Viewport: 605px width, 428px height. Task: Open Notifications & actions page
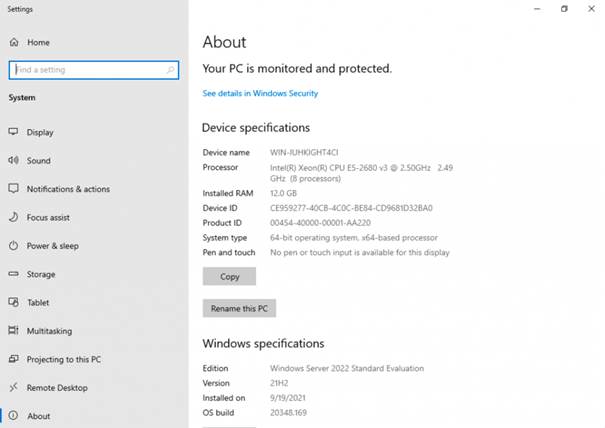point(94,189)
